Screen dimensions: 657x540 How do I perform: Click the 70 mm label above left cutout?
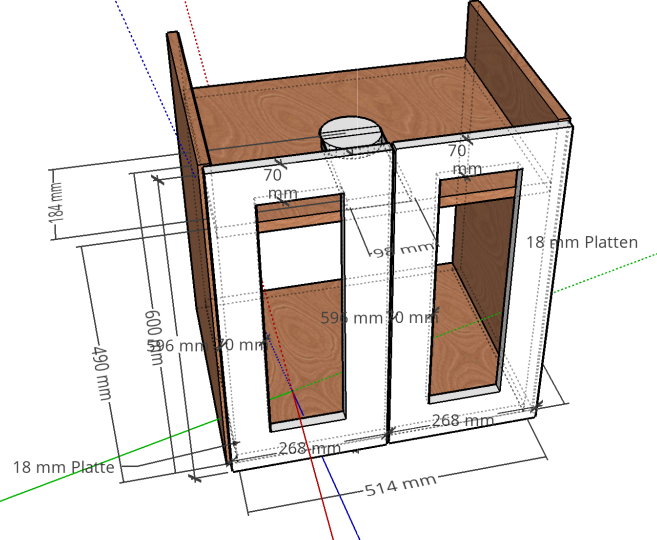pos(273,182)
